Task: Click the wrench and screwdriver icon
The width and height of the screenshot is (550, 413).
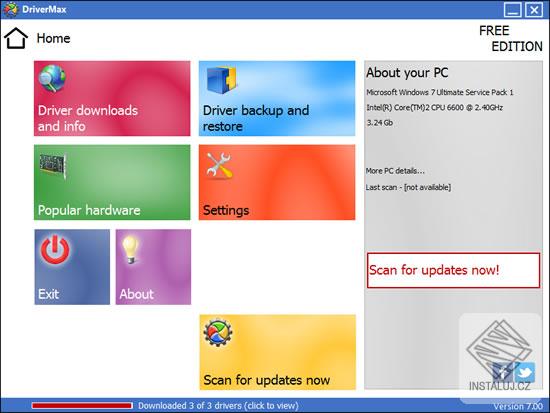Action: tap(219, 165)
